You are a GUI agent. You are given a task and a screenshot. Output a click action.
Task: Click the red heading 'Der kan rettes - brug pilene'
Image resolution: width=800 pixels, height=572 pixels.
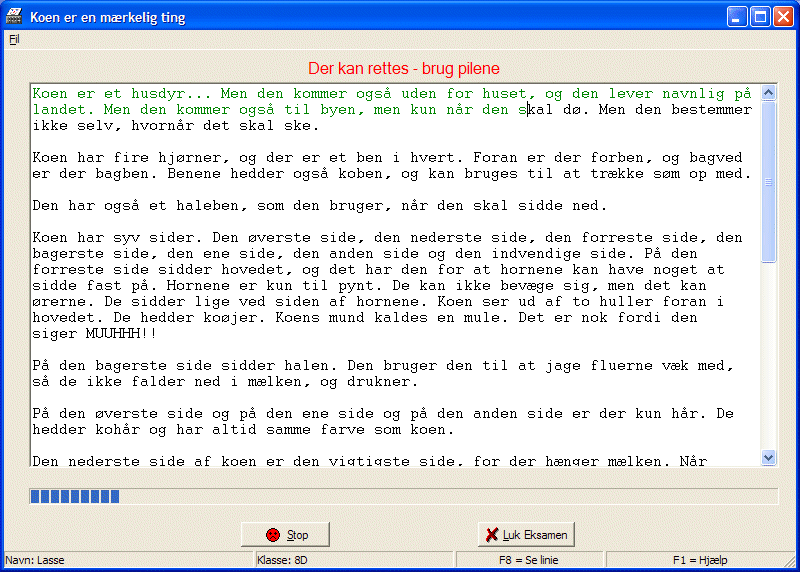(x=403, y=68)
